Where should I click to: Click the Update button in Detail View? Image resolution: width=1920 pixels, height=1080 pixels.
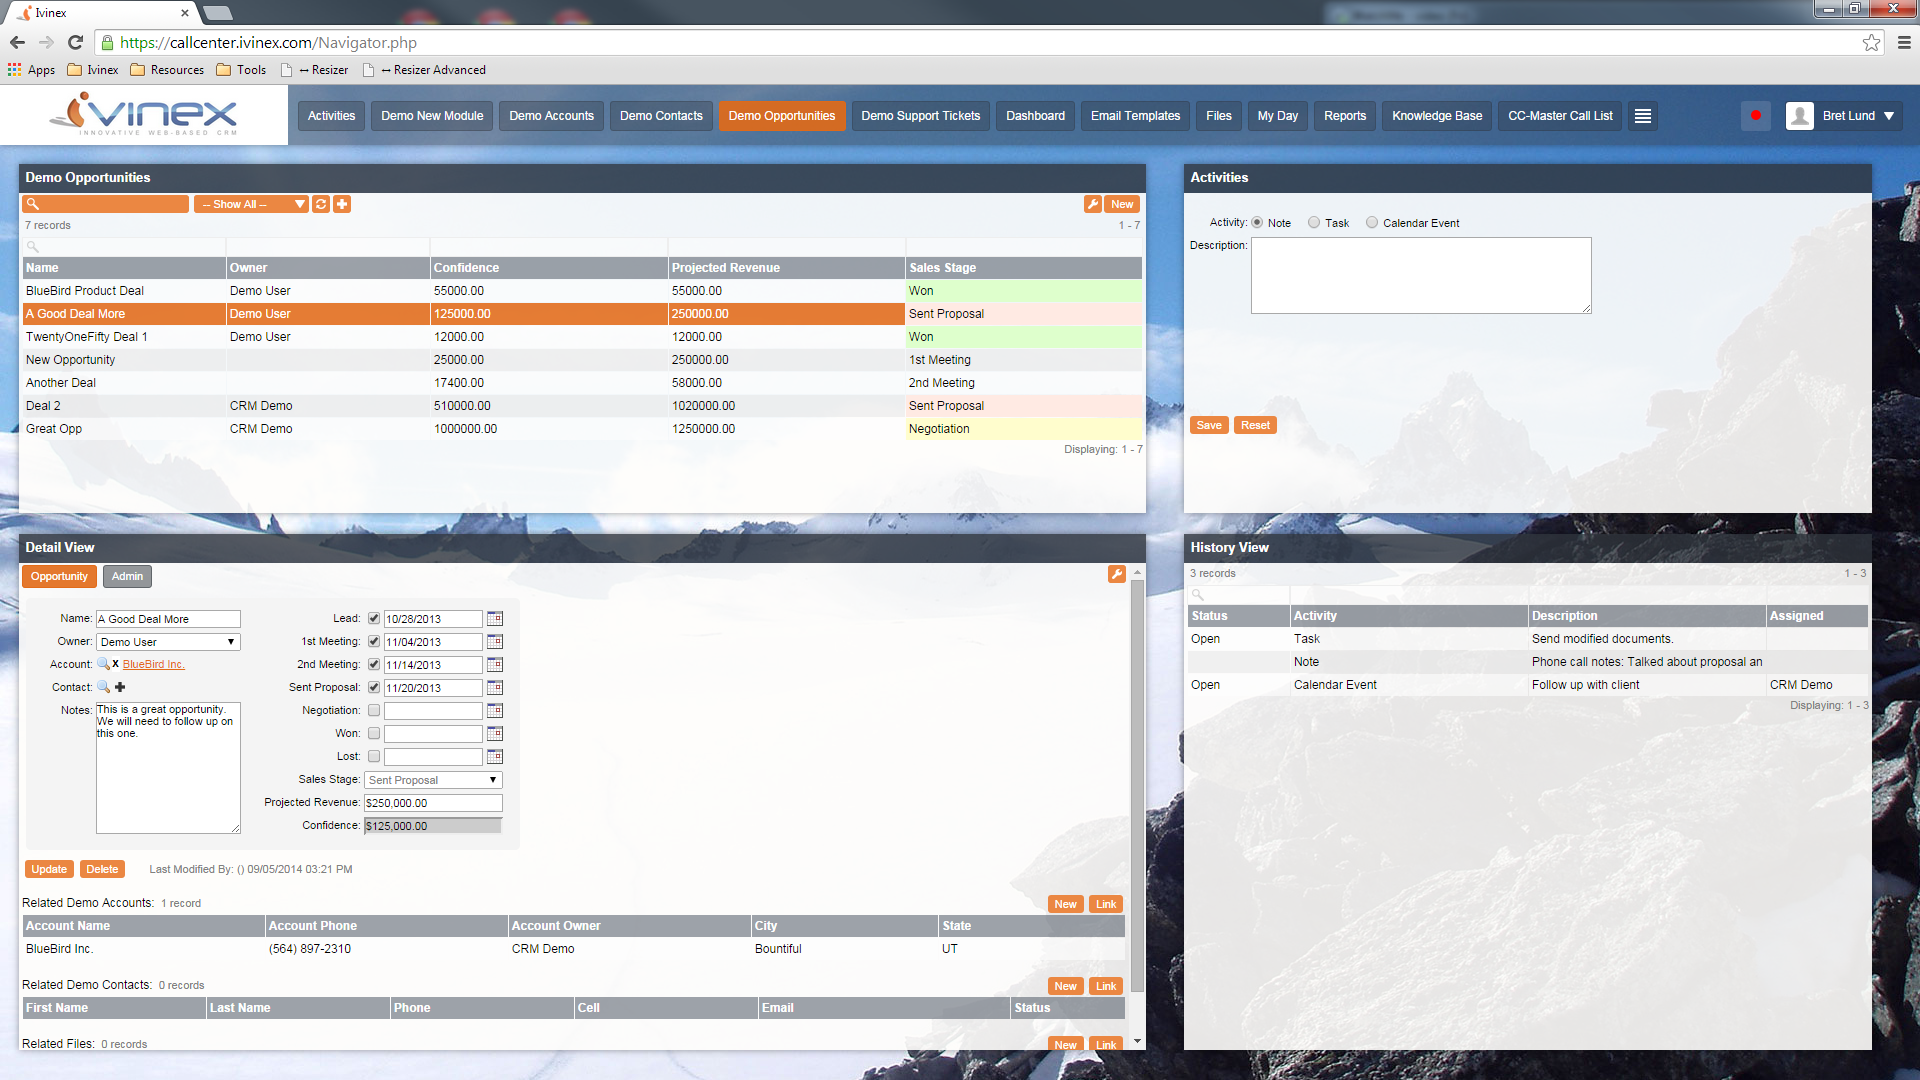point(45,869)
